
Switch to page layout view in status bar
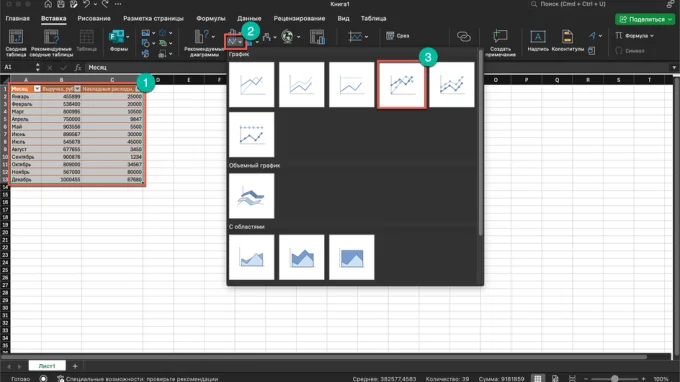[555, 379]
